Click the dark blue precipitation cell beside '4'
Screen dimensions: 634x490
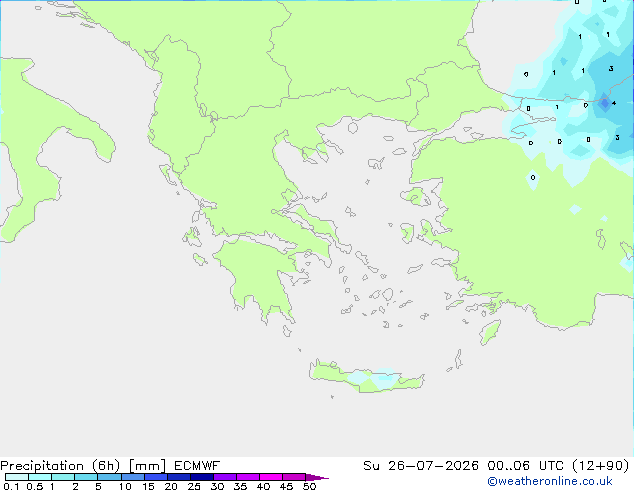[x=604, y=103]
